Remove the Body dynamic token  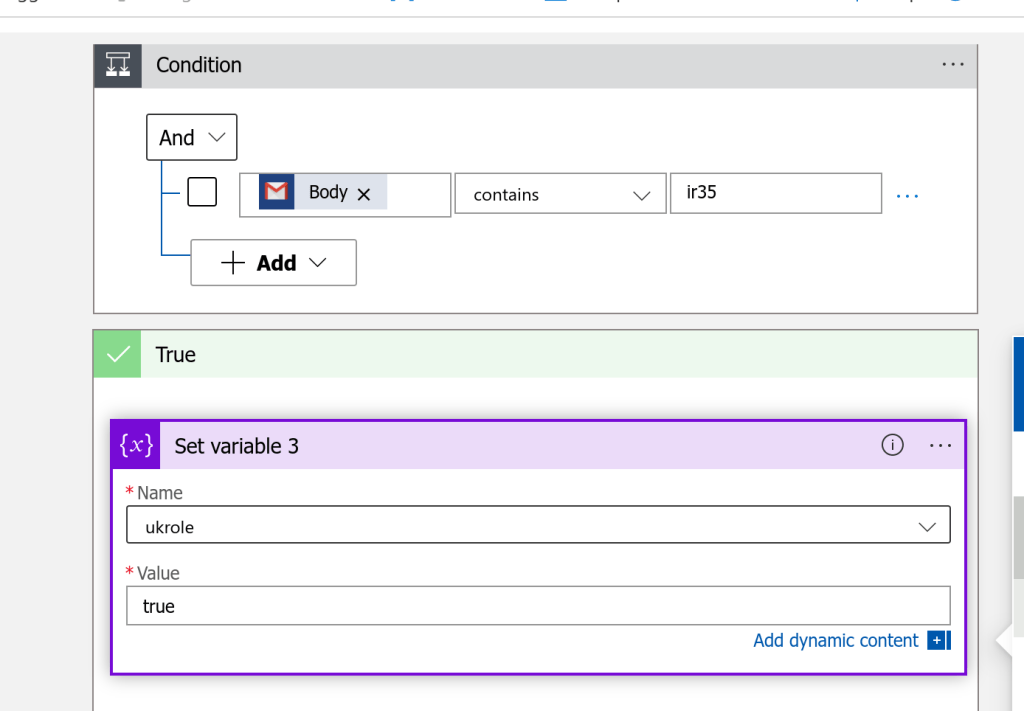coord(364,194)
